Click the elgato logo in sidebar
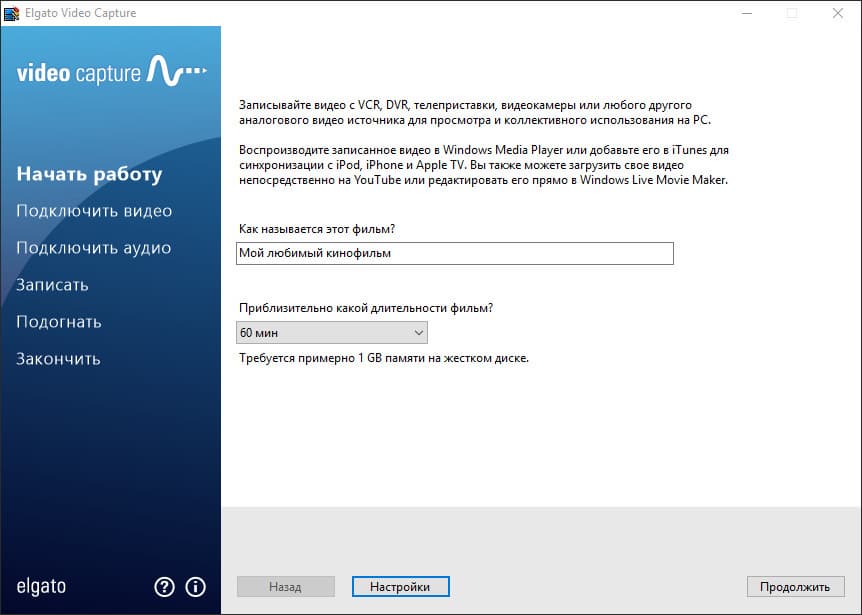 (41, 586)
